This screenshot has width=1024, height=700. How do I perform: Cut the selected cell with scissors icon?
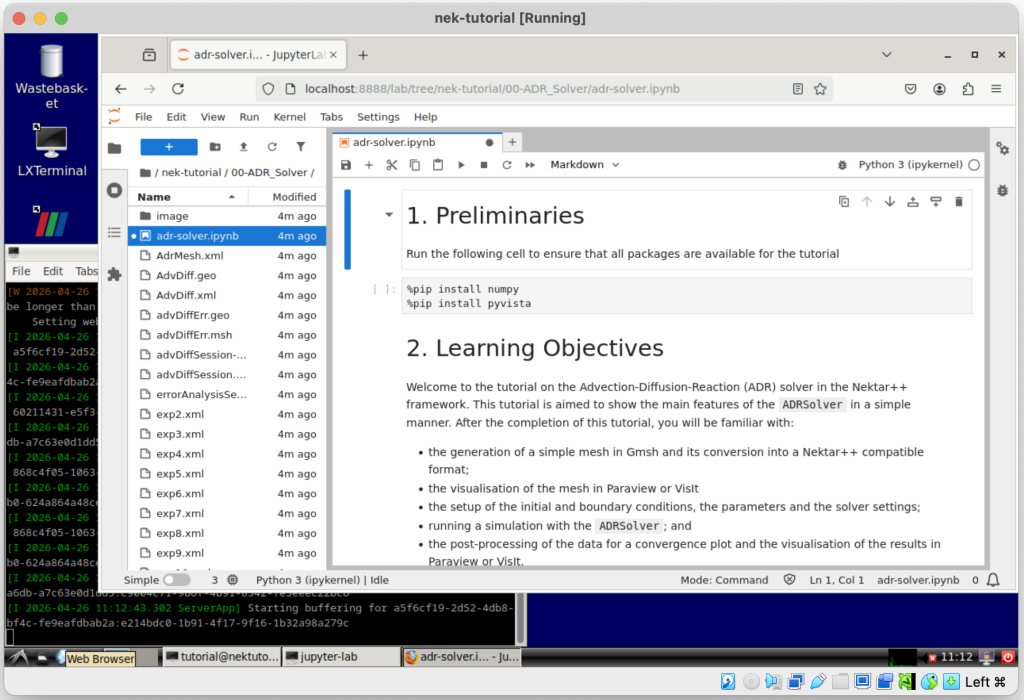tap(392, 165)
